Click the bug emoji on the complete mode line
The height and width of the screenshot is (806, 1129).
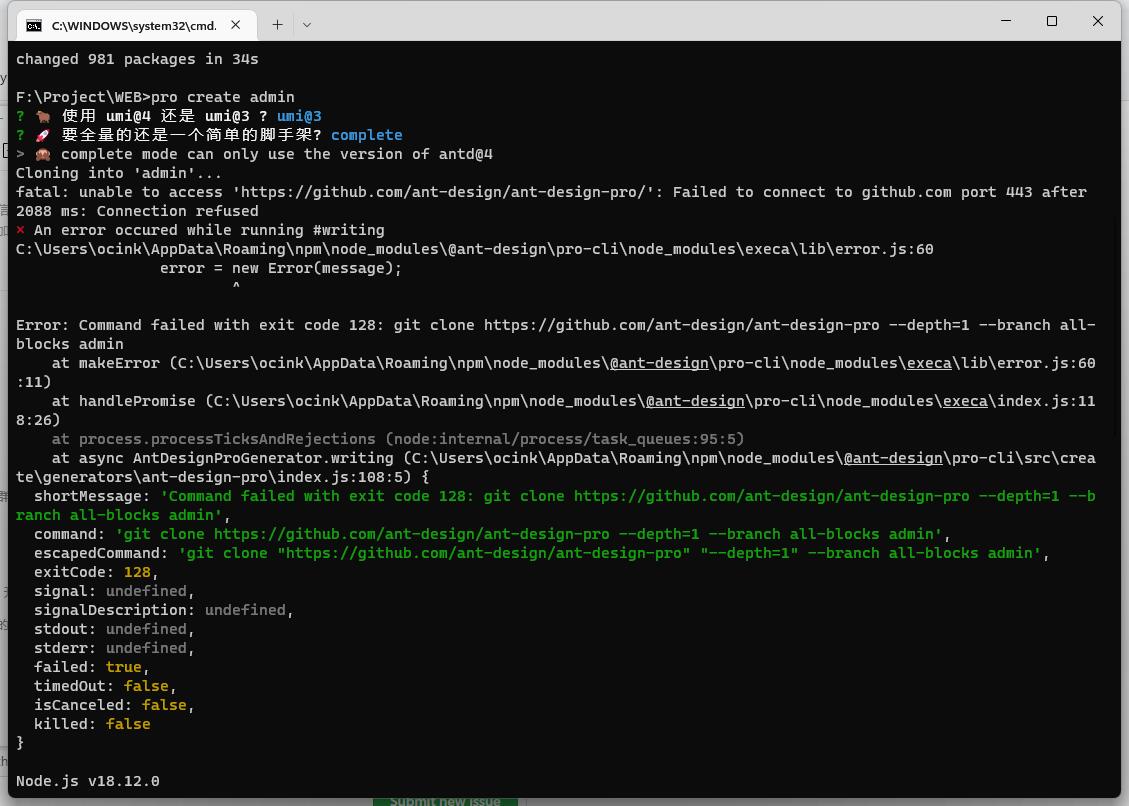pos(42,154)
